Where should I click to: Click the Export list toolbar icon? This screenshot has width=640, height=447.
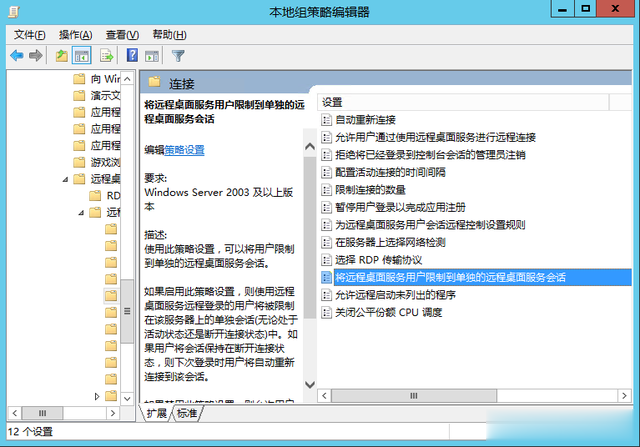pyautogui.click(x=107, y=56)
